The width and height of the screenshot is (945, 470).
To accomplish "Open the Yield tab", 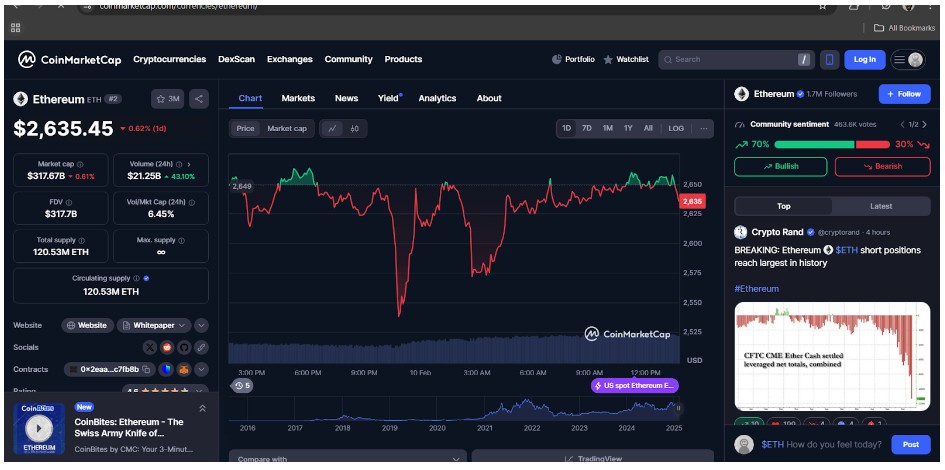I will click(x=389, y=98).
